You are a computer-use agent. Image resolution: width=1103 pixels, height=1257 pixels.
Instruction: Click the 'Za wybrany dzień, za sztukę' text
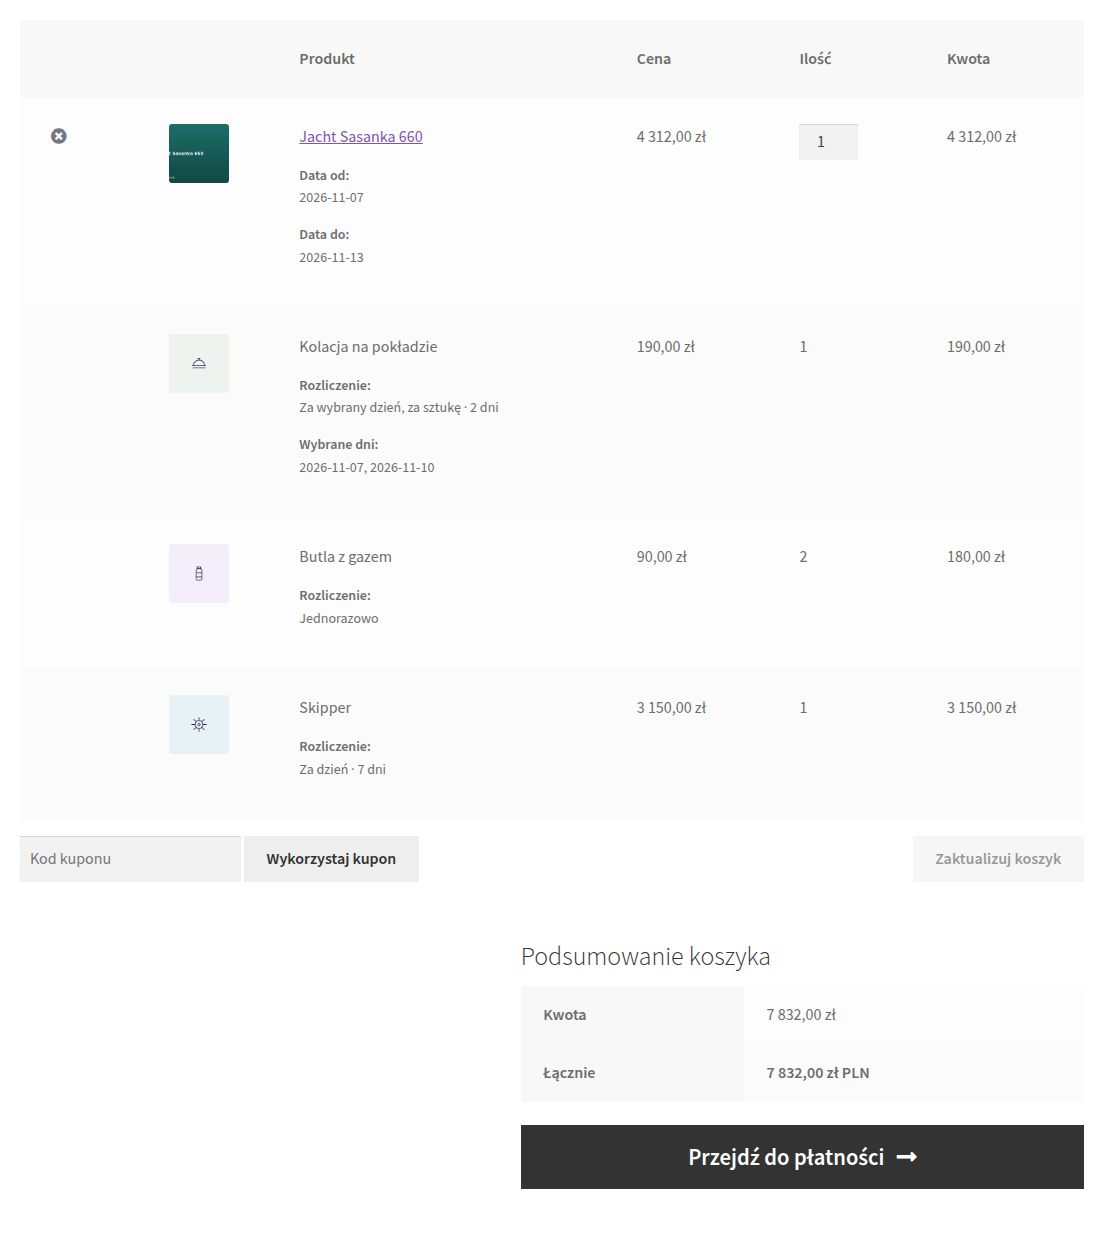[x=380, y=408]
